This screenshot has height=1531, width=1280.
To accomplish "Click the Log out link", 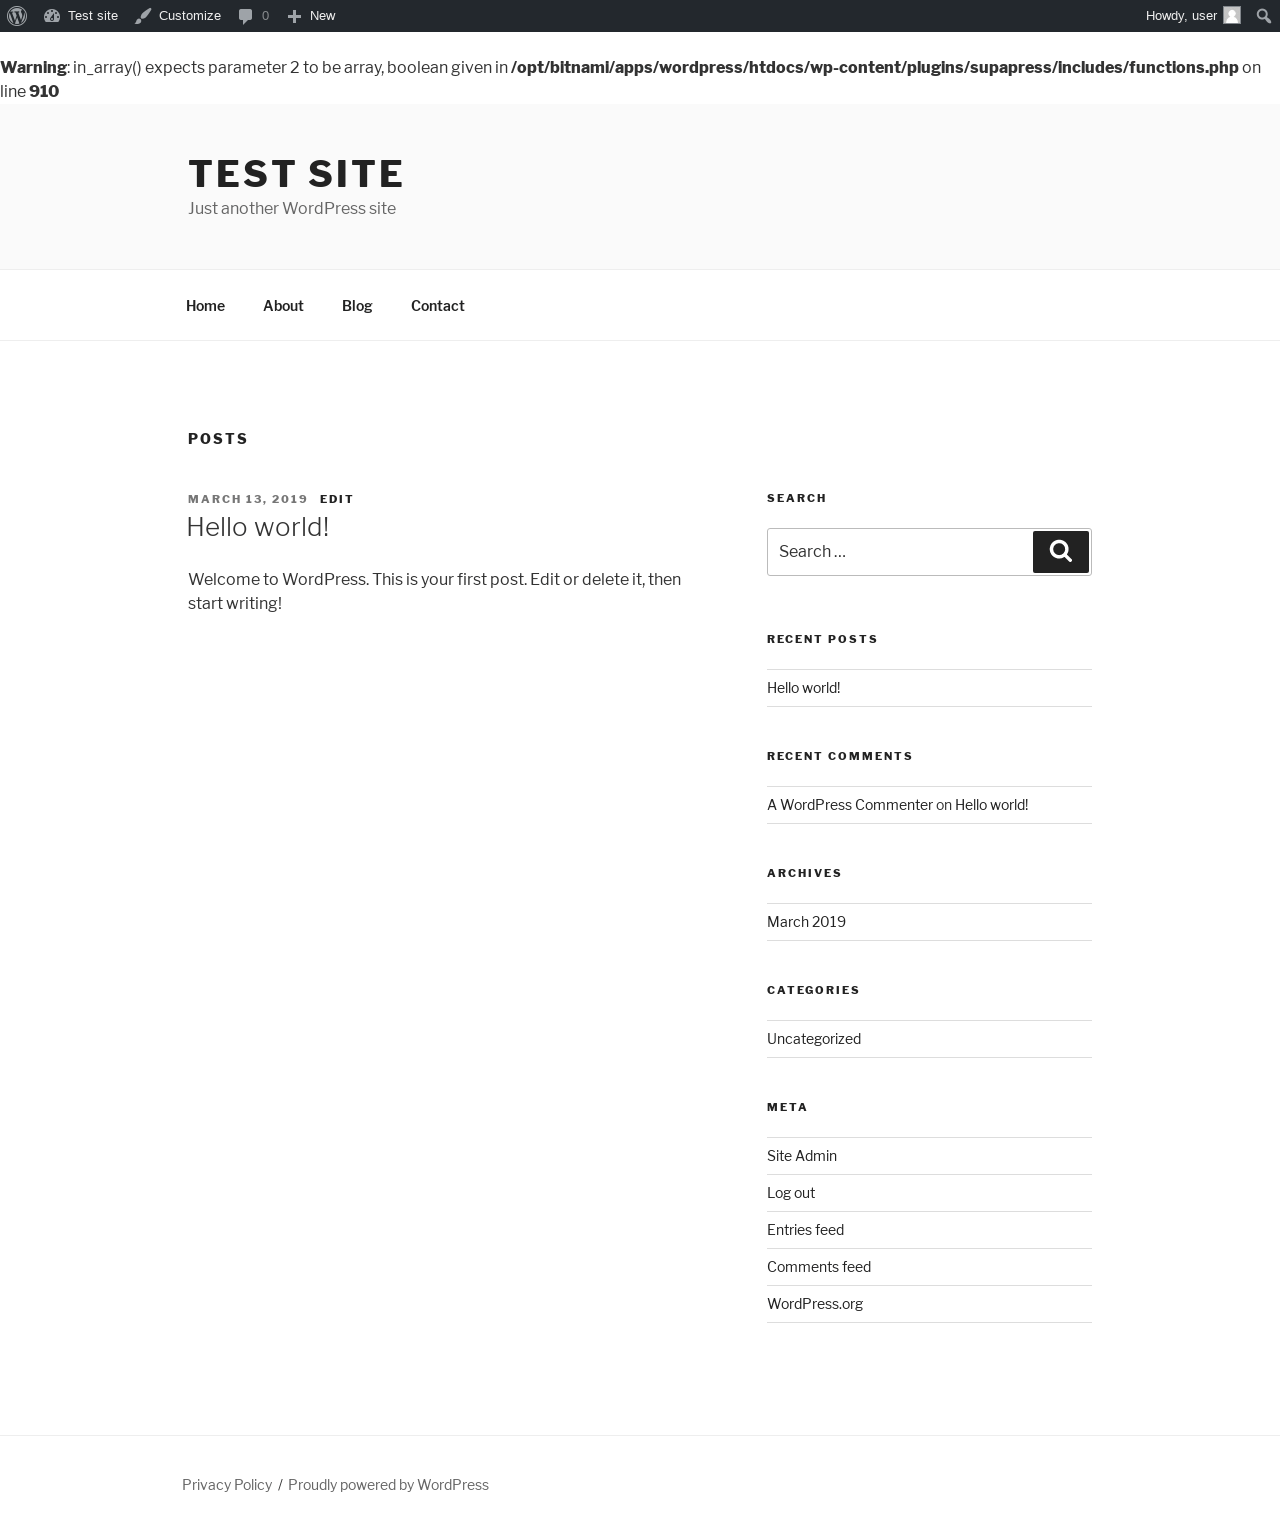I will click(791, 1193).
